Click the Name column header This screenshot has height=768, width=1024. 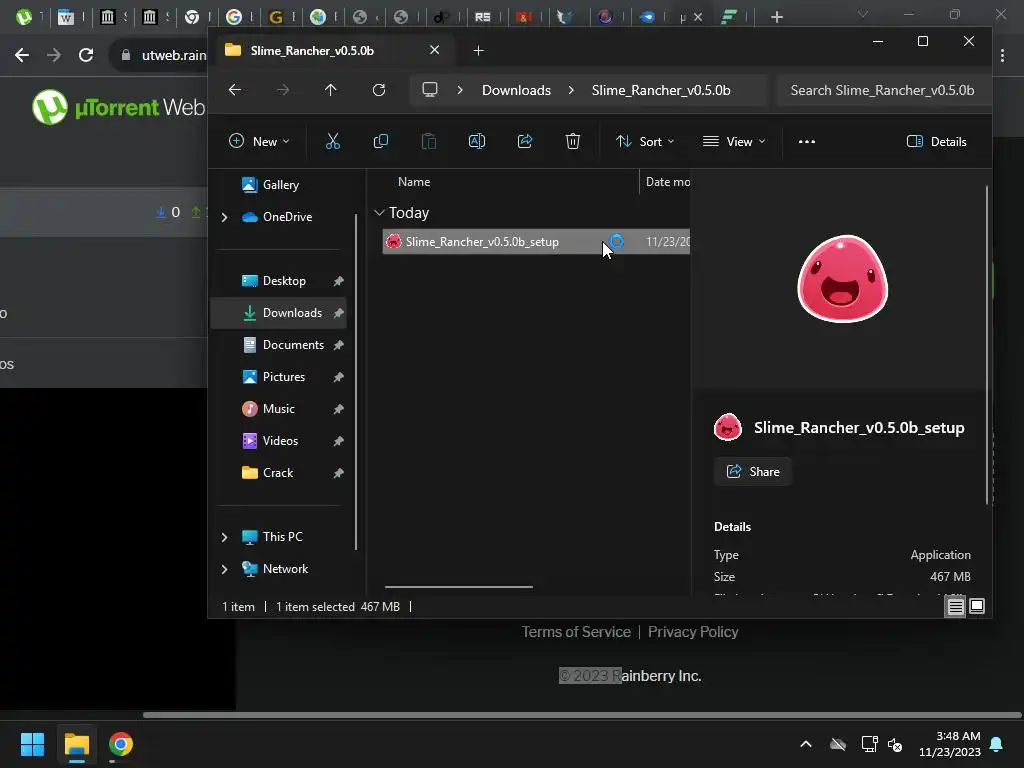click(x=414, y=182)
